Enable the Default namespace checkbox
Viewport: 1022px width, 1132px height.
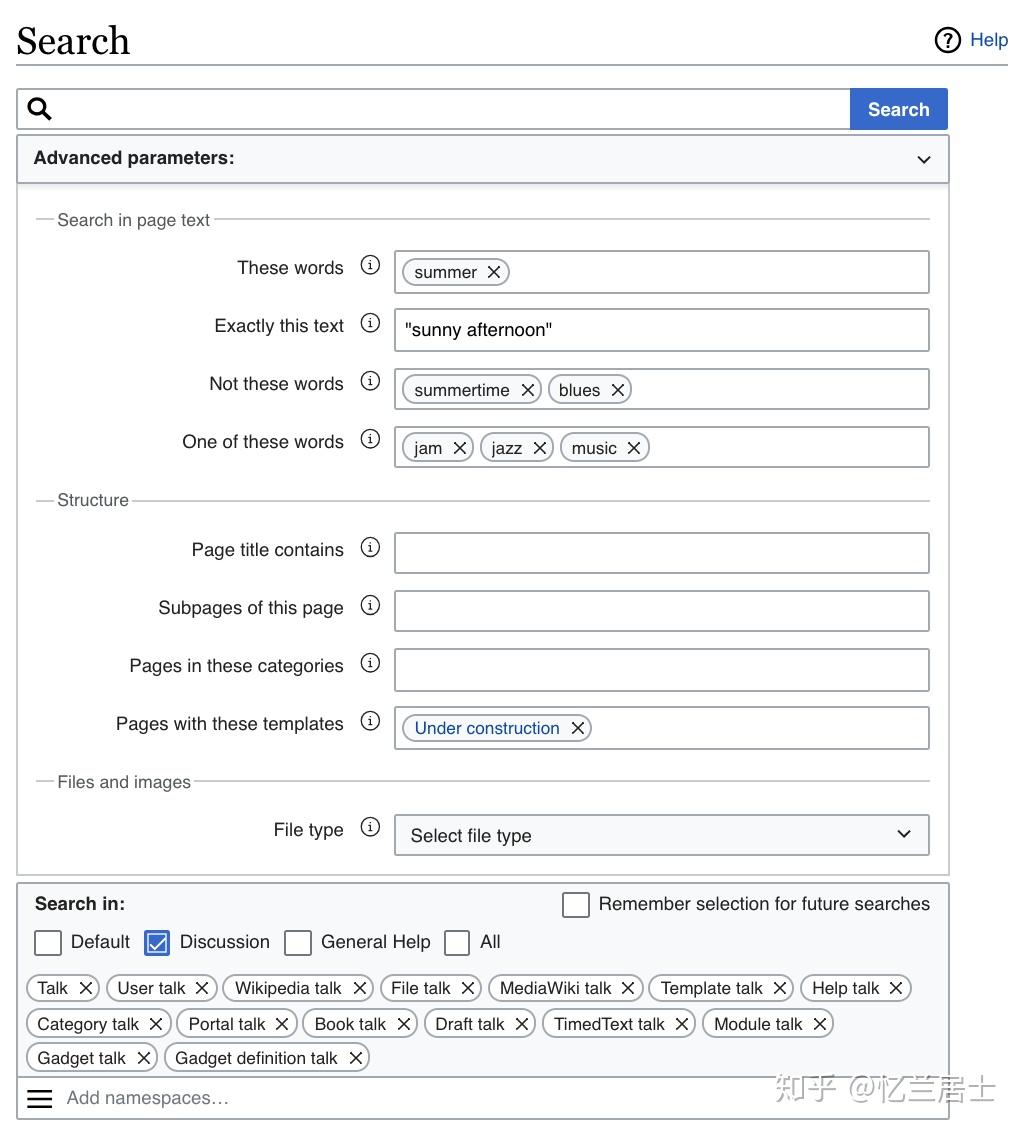pyautogui.click(x=48, y=942)
